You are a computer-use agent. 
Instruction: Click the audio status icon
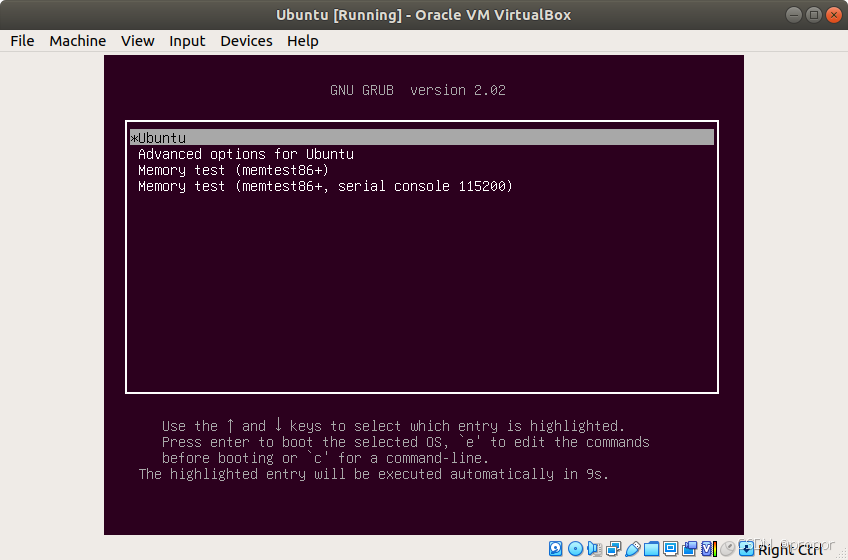594,549
